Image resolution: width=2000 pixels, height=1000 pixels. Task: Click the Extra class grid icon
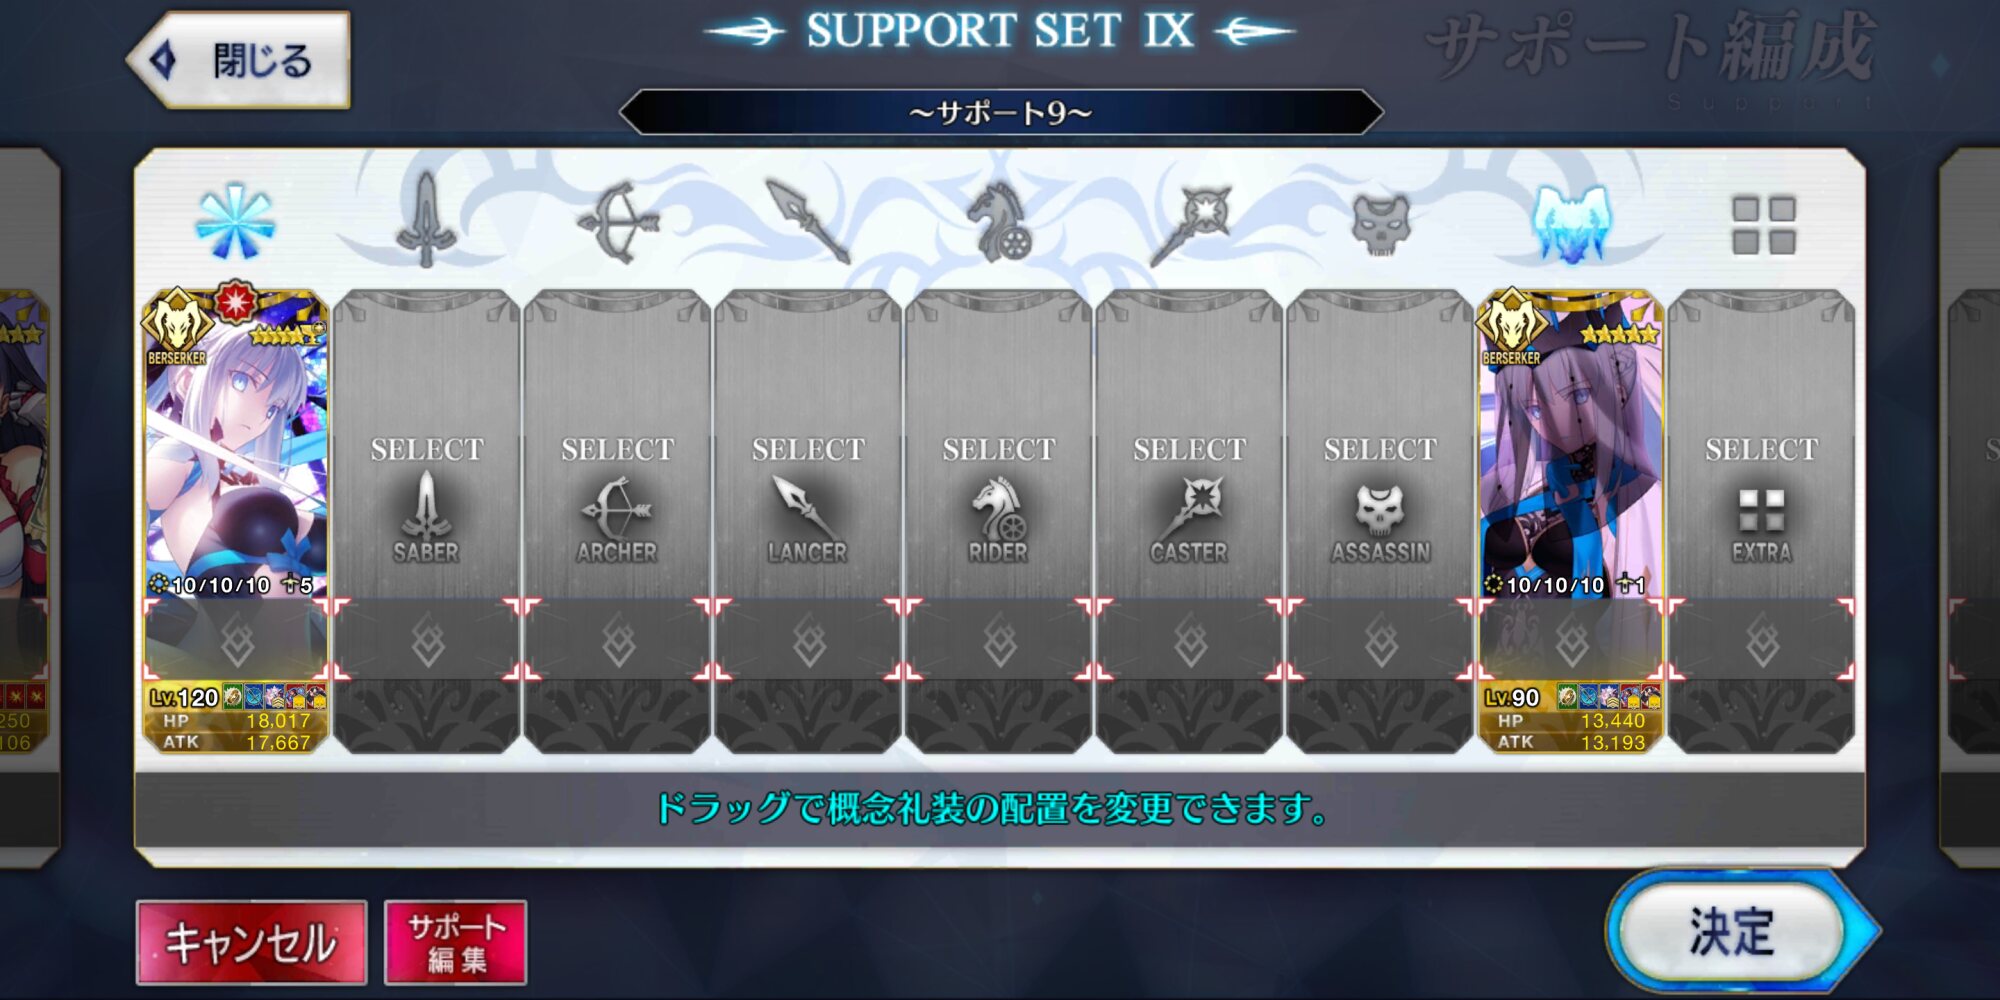1763,225
